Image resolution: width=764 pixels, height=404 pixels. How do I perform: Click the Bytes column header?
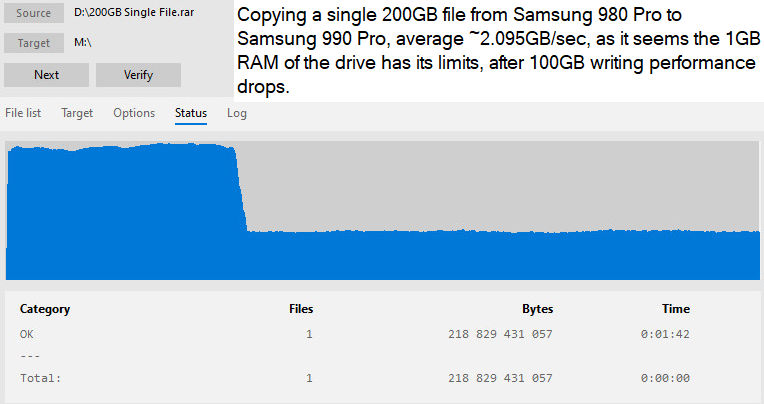tap(537, 309)
